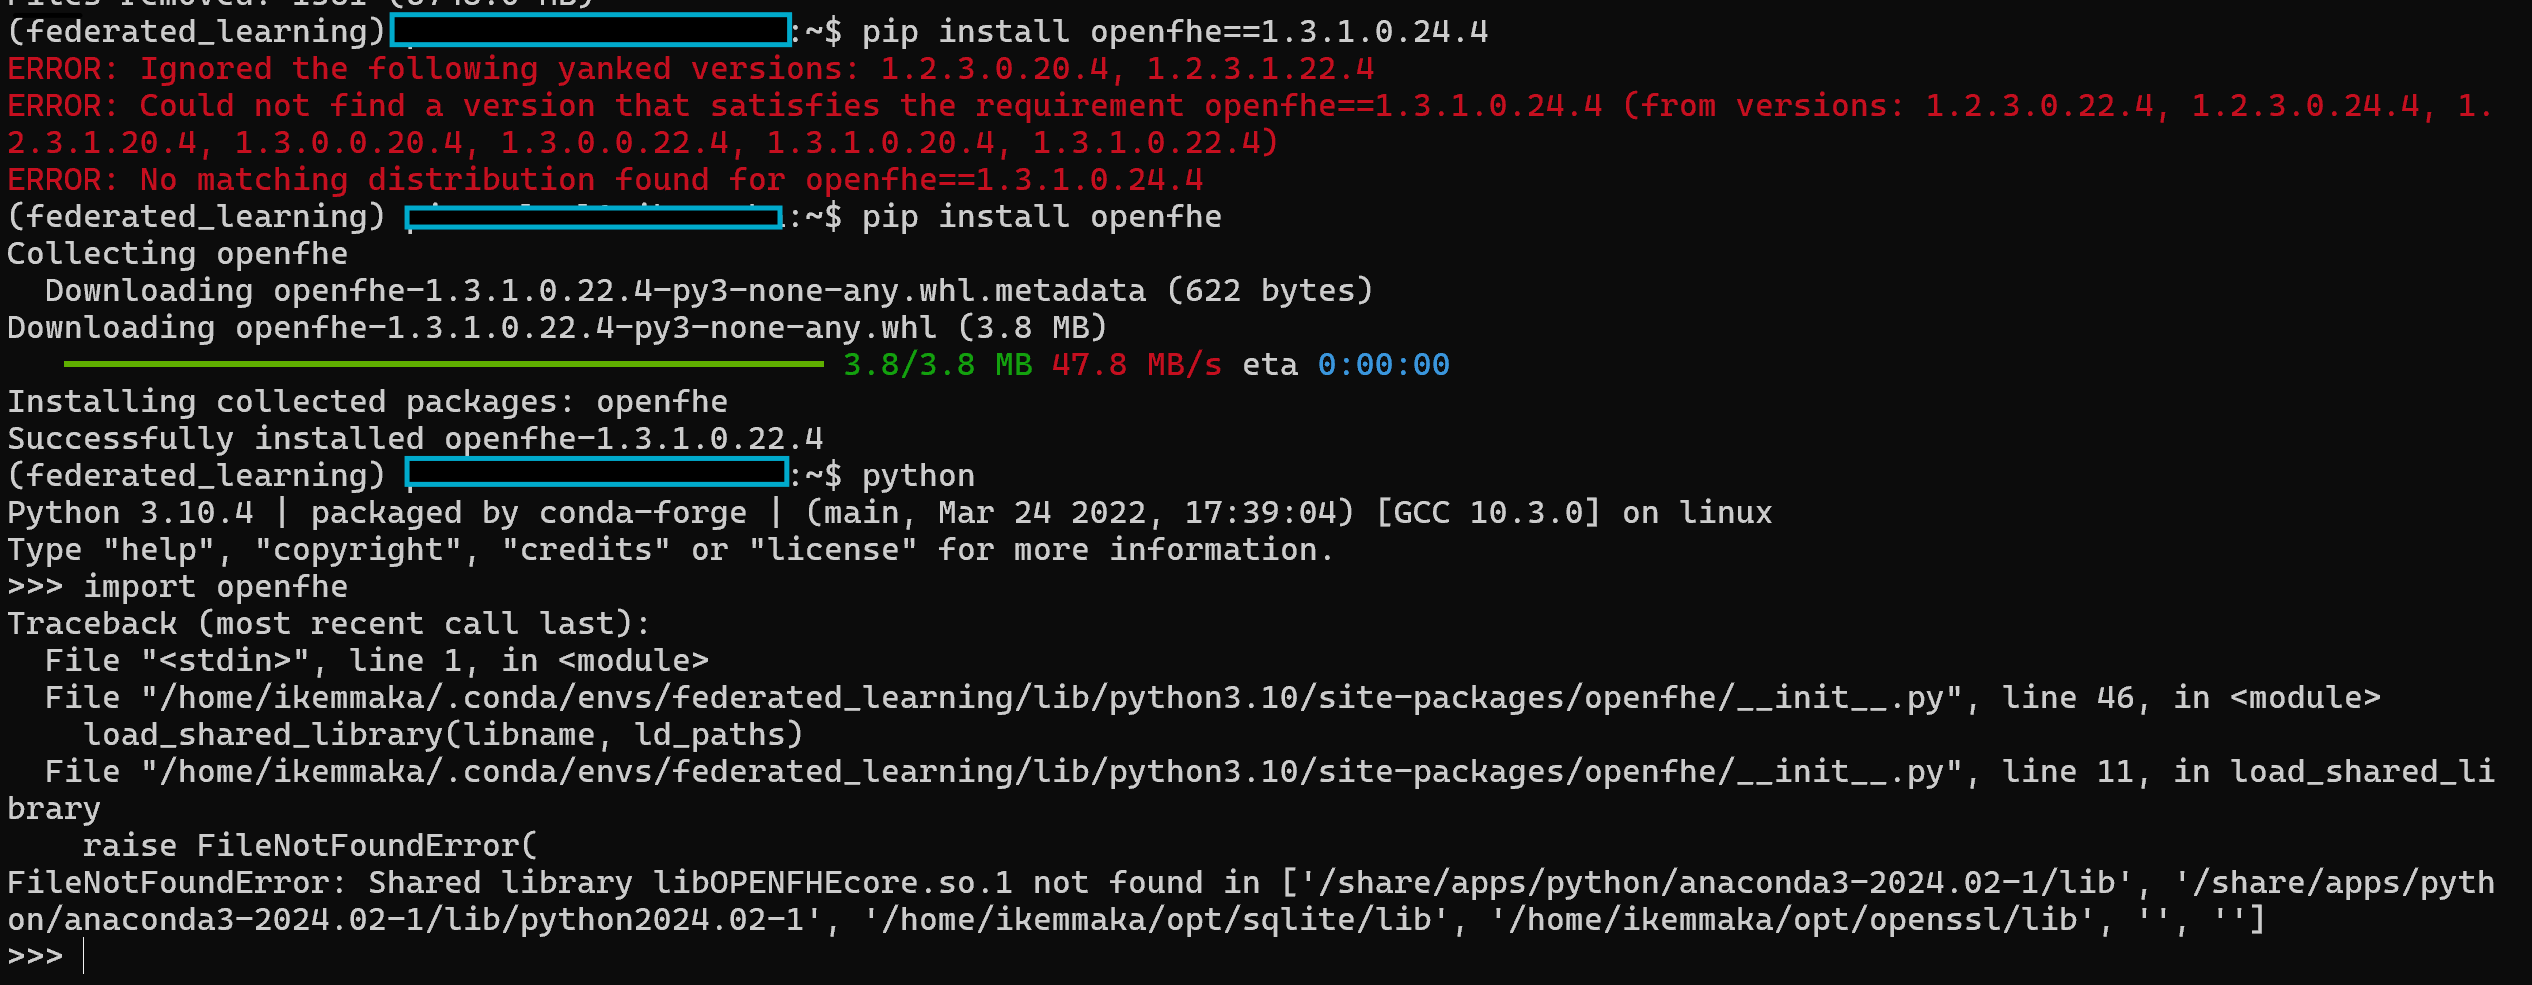Click the blue "0:00:00" eta value

(x=1383, y=365)
